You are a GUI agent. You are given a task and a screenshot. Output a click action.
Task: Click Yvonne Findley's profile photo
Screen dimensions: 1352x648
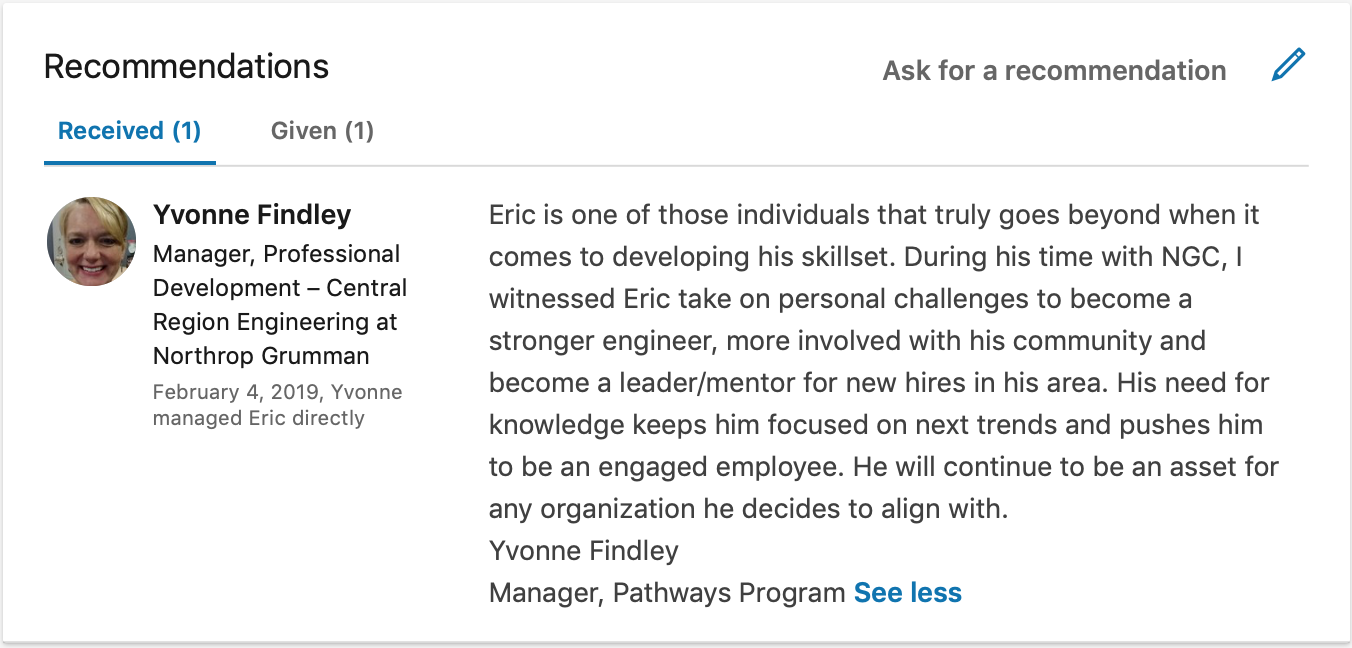click(x=91, y=241)
